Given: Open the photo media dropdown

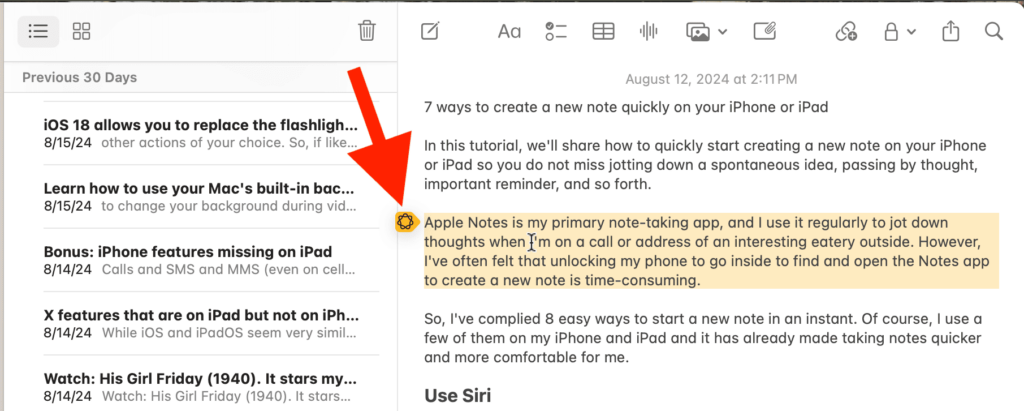Looking at the screenshot, I should point(706,31).
